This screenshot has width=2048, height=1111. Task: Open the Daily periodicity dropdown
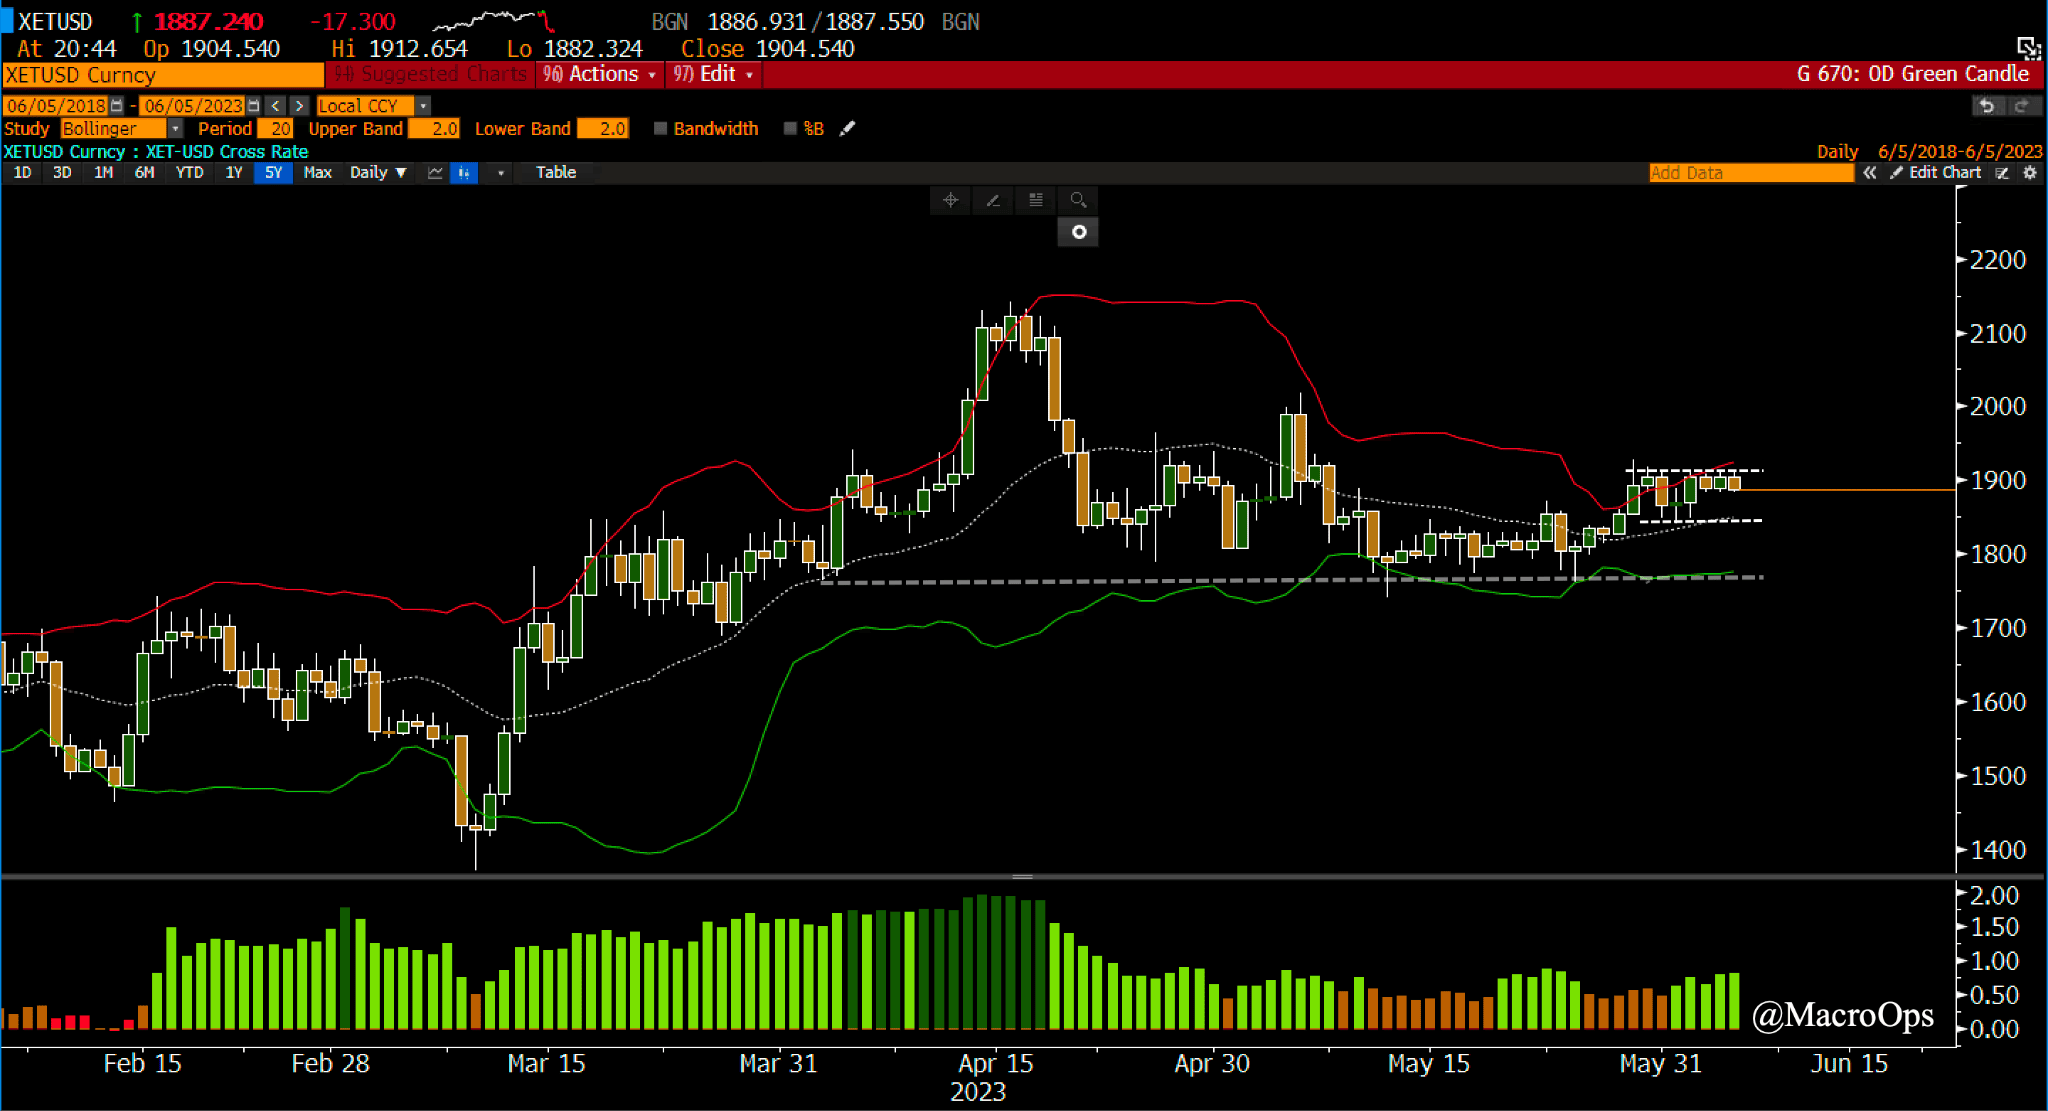click(x=378, y=173)
